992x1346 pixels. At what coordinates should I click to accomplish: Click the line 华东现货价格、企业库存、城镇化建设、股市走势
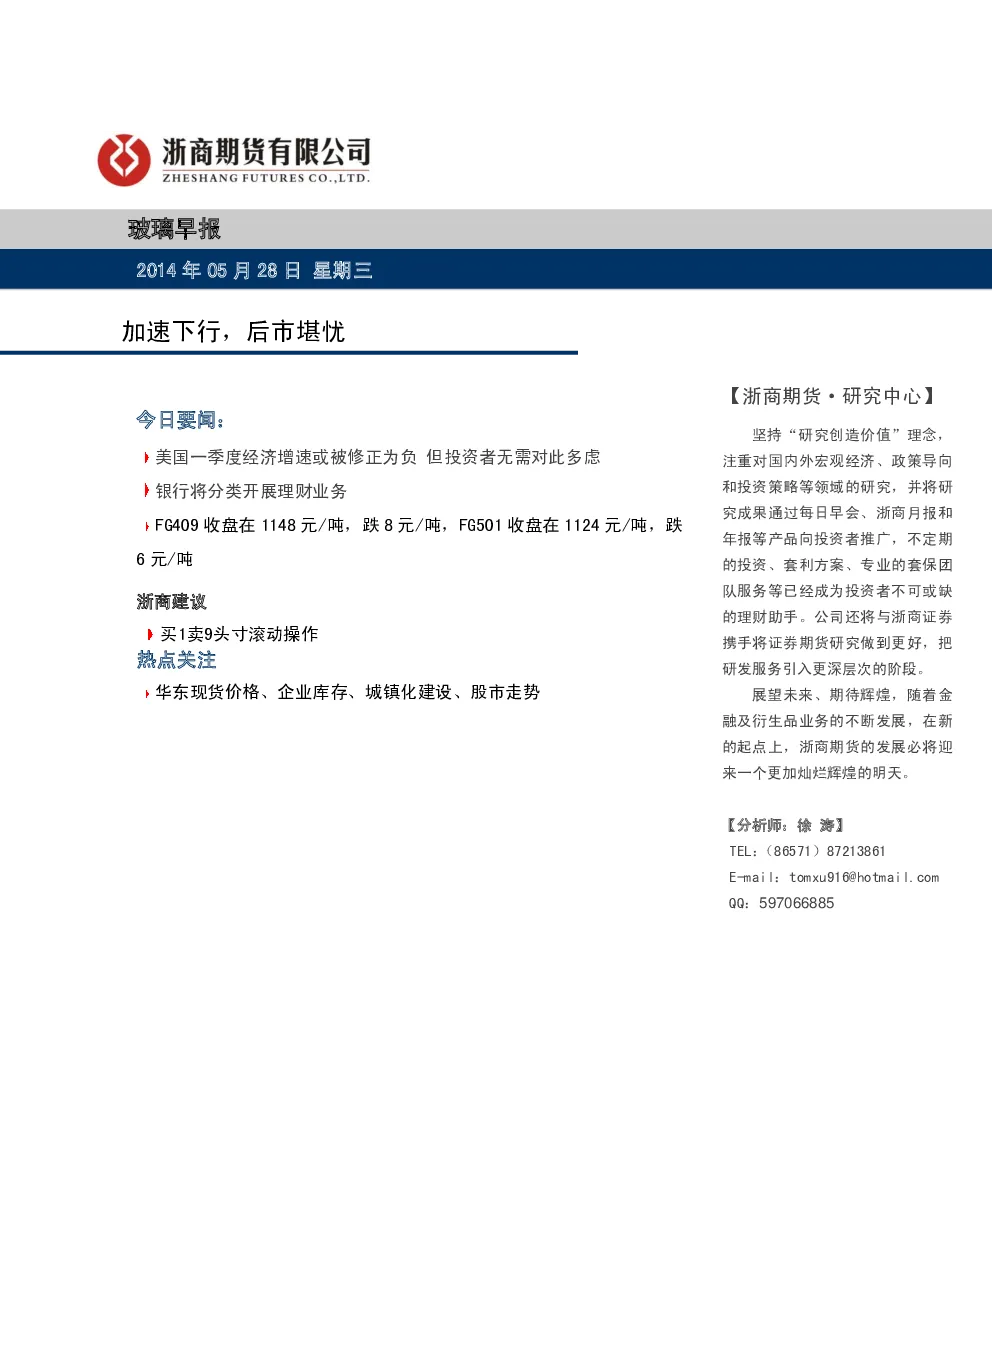coord(347,692)
